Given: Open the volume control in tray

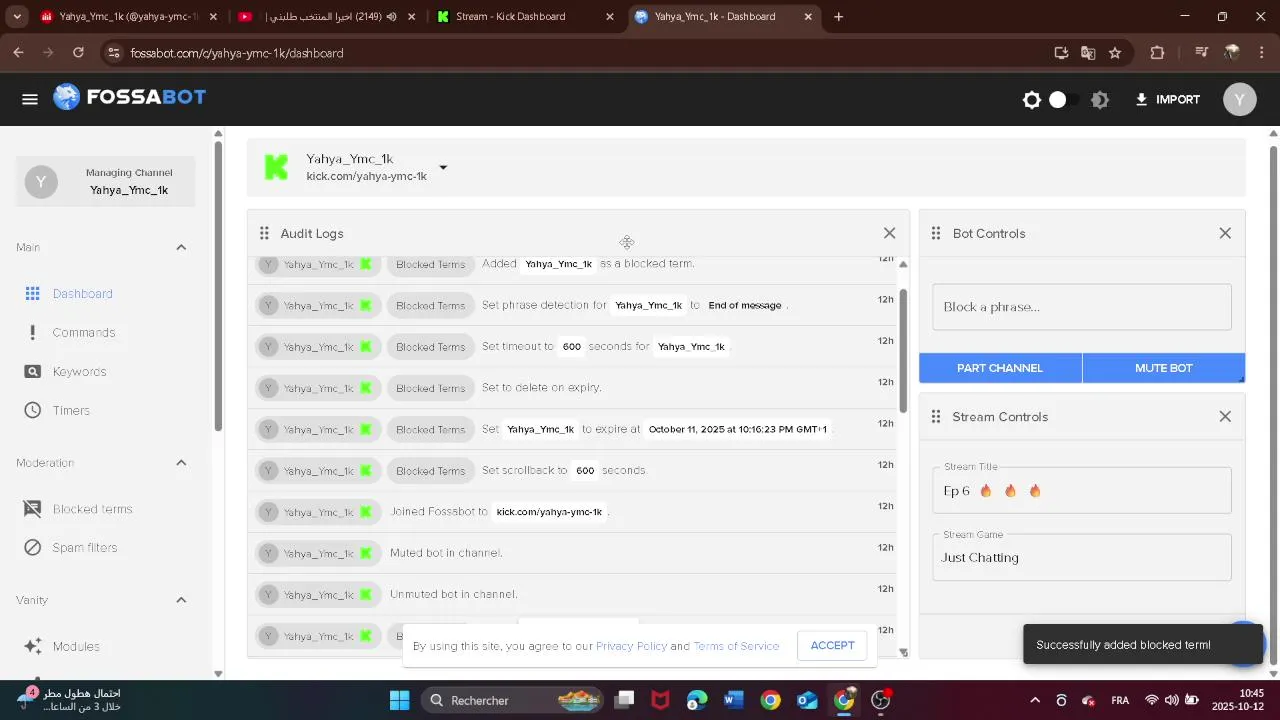Looking at the screenshot, I should (1171, 700).
